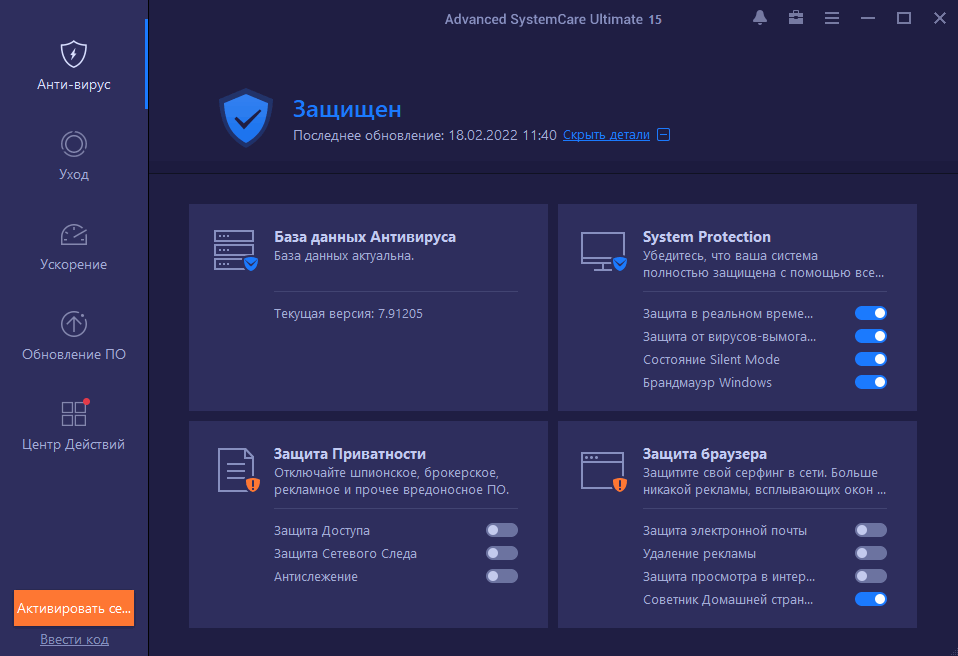Enable Удаление рекламы switch
The image size is (958, 656).
871,553
